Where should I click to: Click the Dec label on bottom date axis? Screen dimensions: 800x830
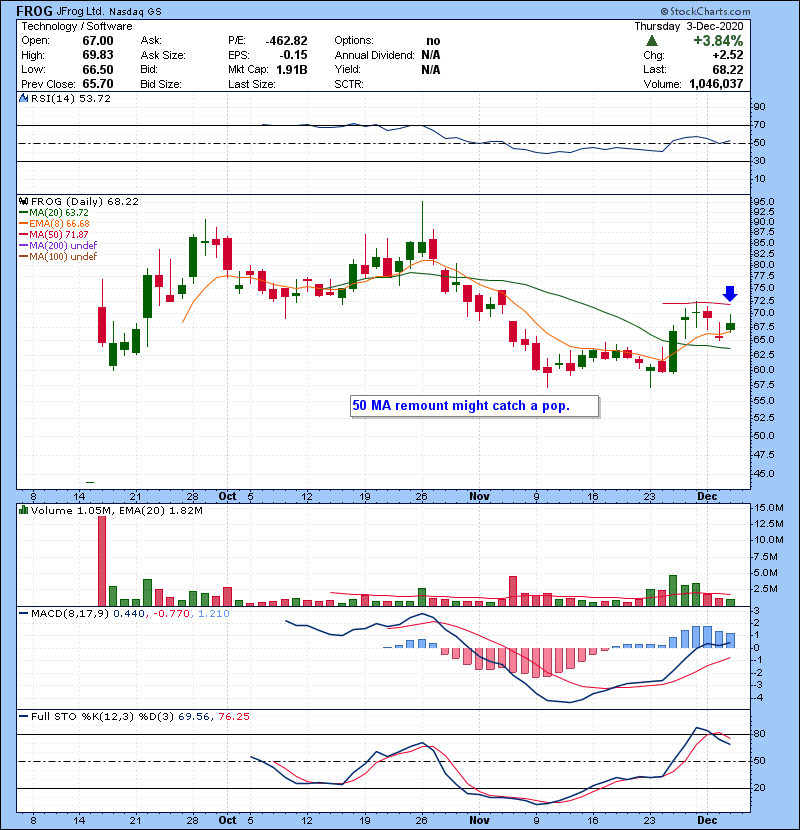tap(707, 820)
